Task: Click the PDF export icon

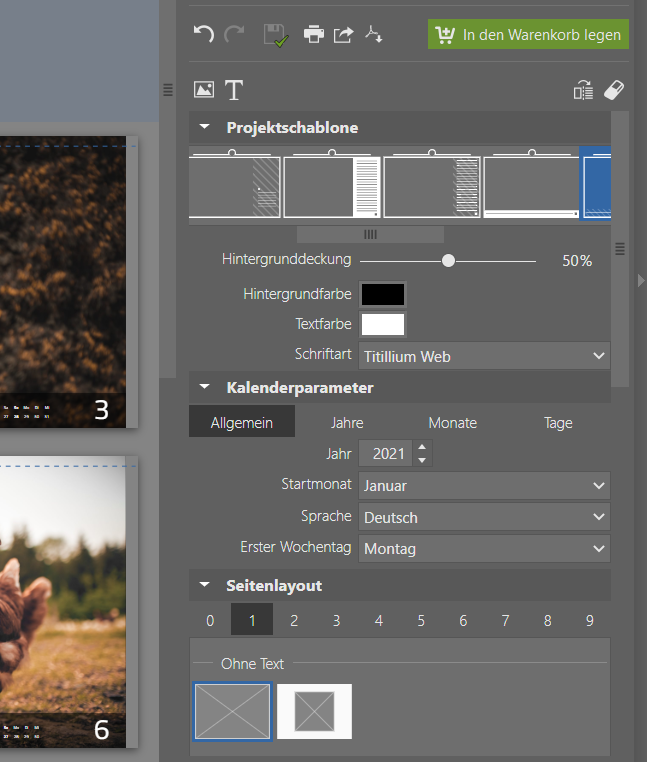Action: pos(374,35)
